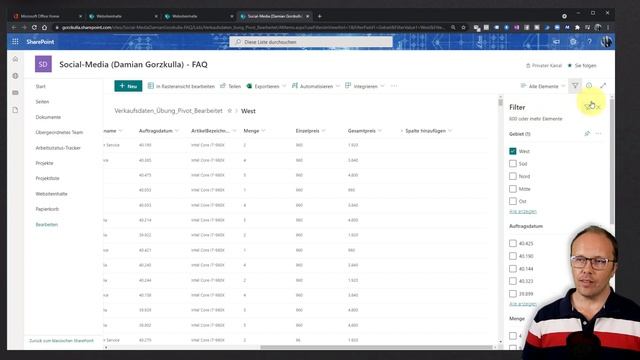Open more options for Gebiet filter

click(598, 133)
